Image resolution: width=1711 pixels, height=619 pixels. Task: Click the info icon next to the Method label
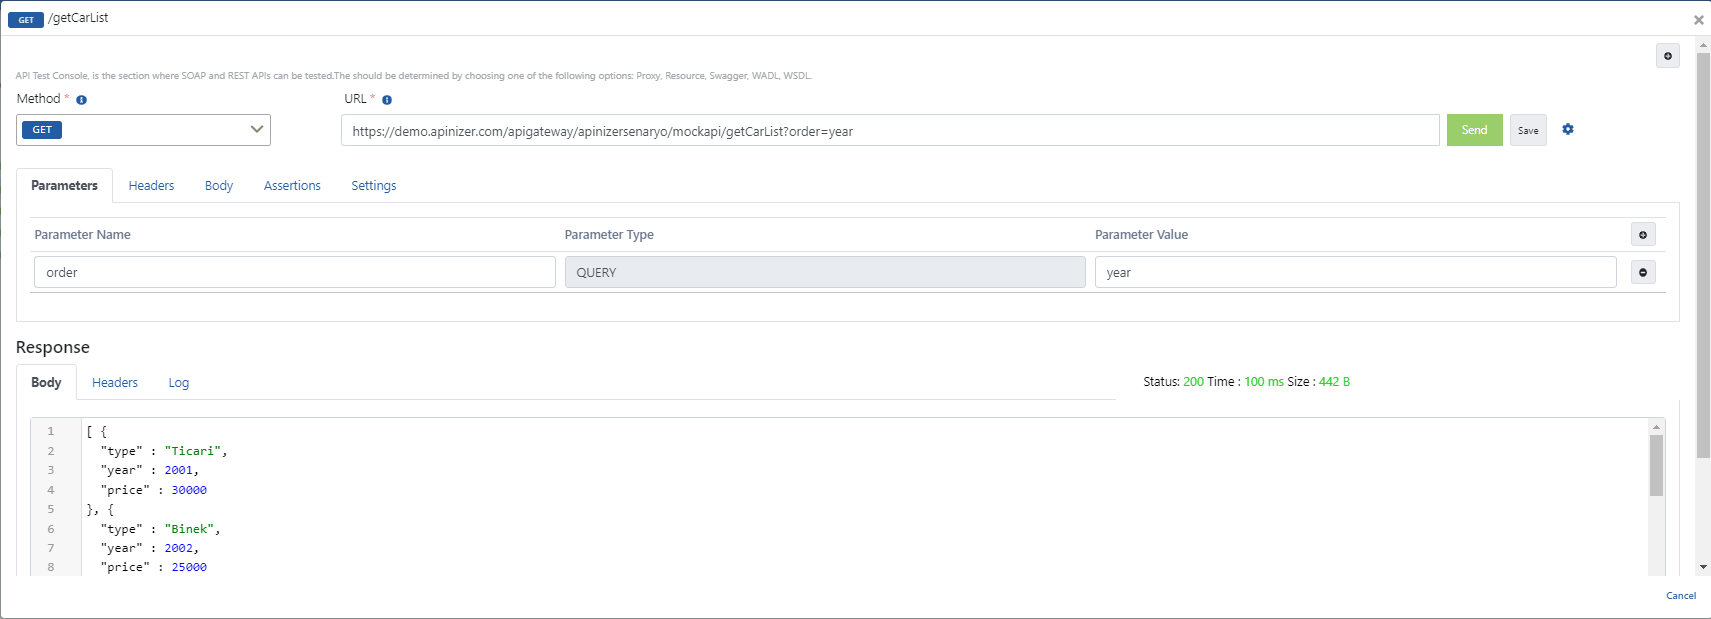click(82, 100)
